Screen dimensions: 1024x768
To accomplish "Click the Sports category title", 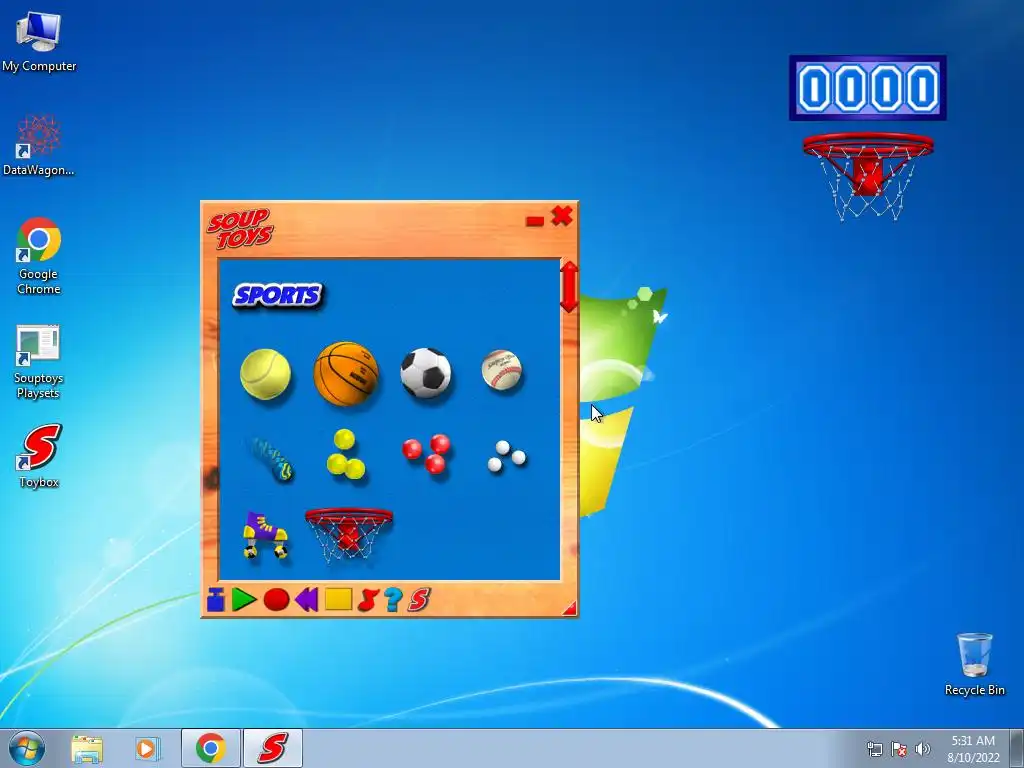I will (x=278, y=295).
